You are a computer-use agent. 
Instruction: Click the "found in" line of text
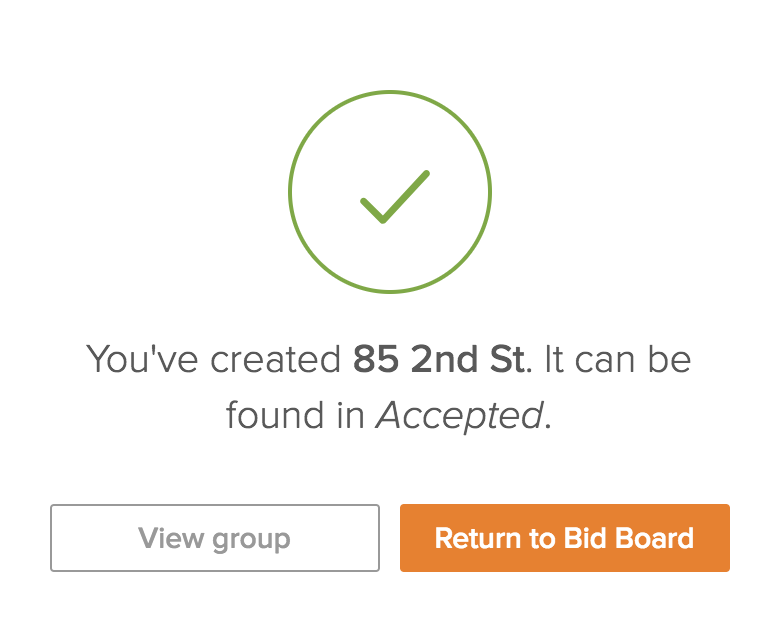click(x=295, y=415)
